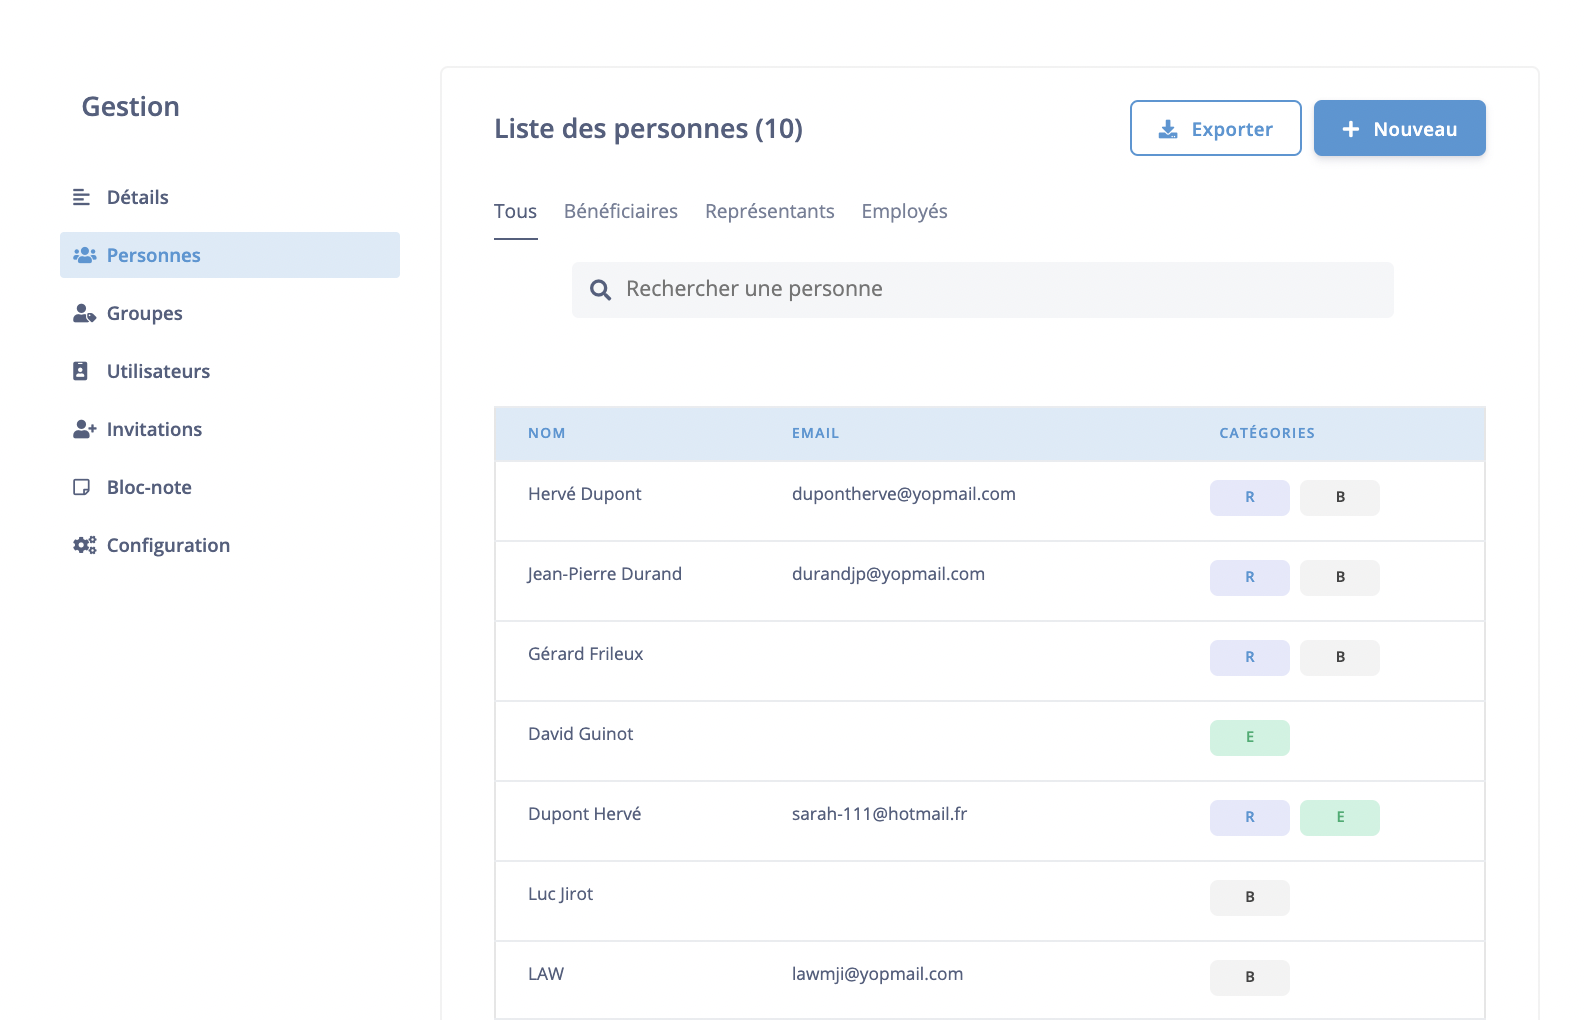Screen dimensions: 1584x1020
Task: Click the B badge on Luc Jirot row
Action: click(1249, 898)
